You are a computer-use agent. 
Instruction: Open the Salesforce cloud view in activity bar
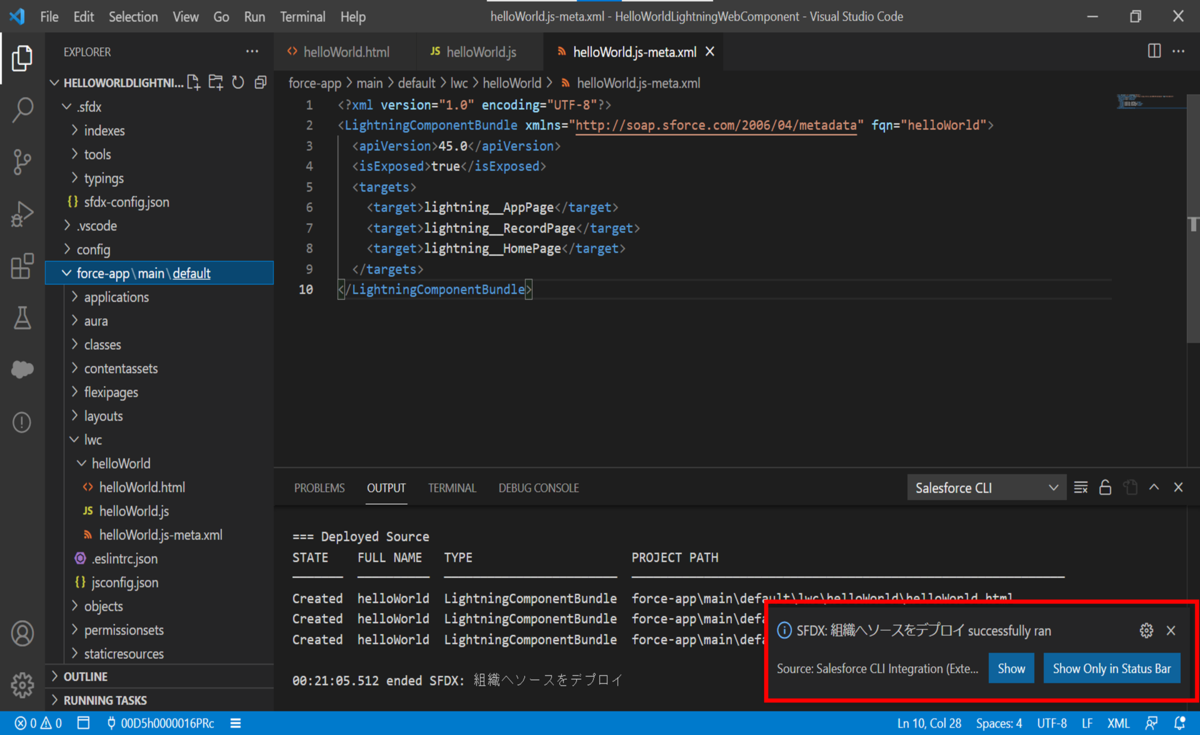point(22,370)
